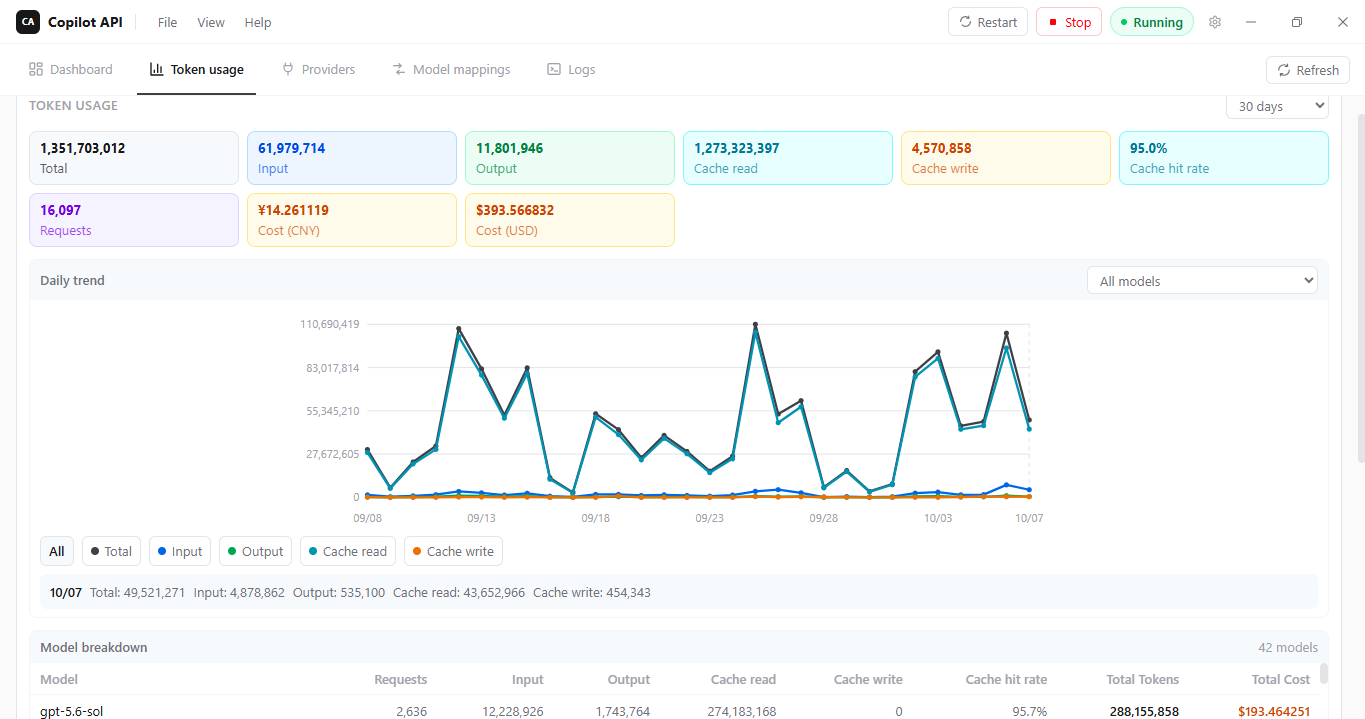Restart the API server
Image resolution: width=1365 pixels, height=719 pixels.
point(988,22)
